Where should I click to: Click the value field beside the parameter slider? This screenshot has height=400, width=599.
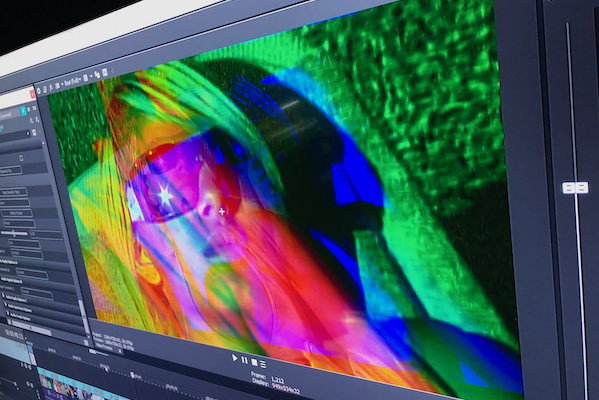point(46,234)
